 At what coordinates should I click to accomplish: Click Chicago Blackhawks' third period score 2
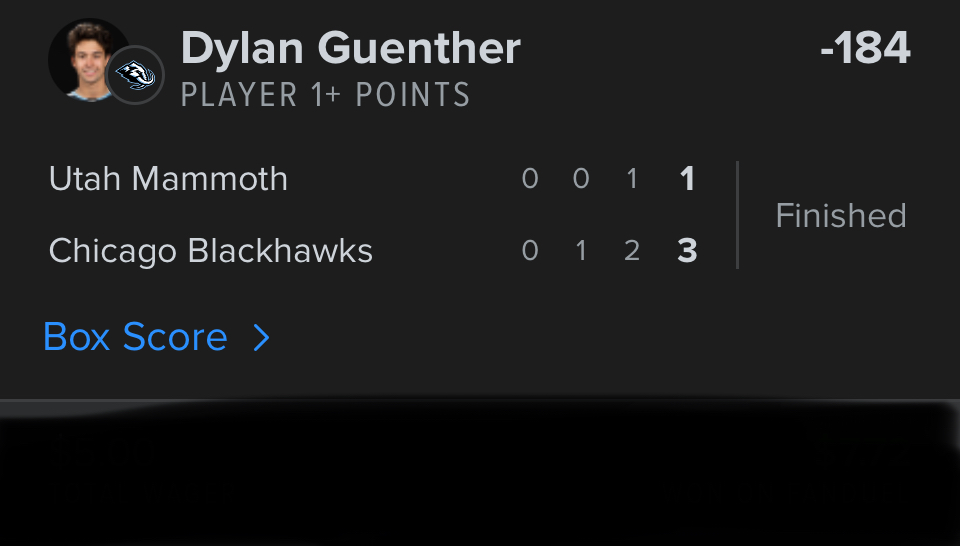pyautogui.click(x=631, y=250)
